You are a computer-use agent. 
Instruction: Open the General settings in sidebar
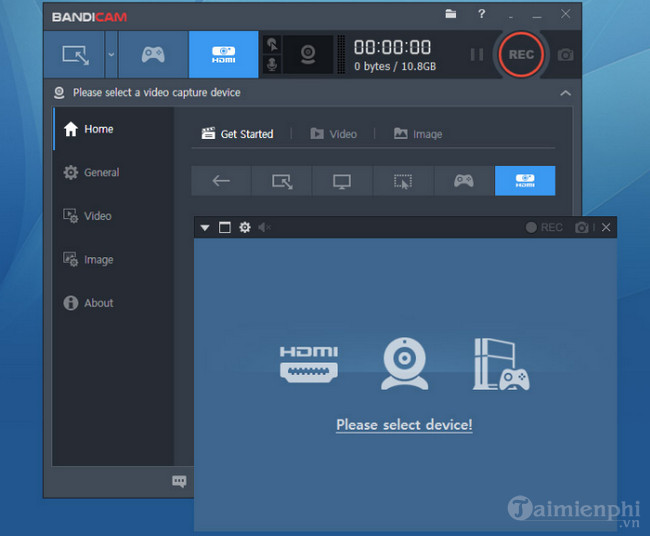pyautogui.click(x=101, y=172)
